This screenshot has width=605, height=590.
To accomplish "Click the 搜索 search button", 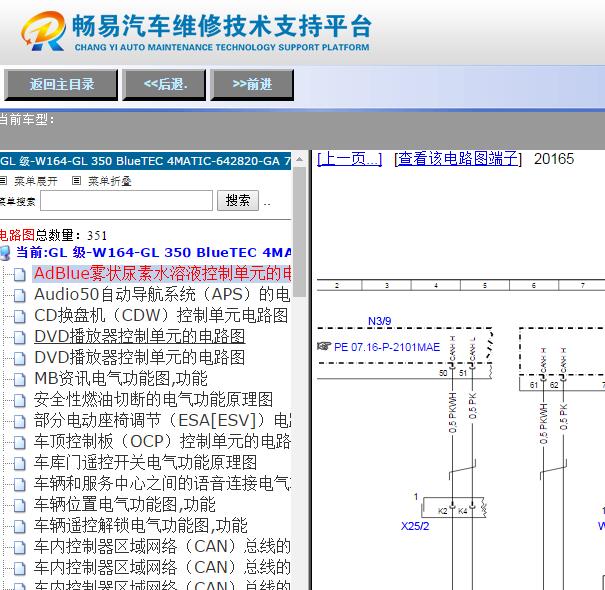I will (238, 201).
